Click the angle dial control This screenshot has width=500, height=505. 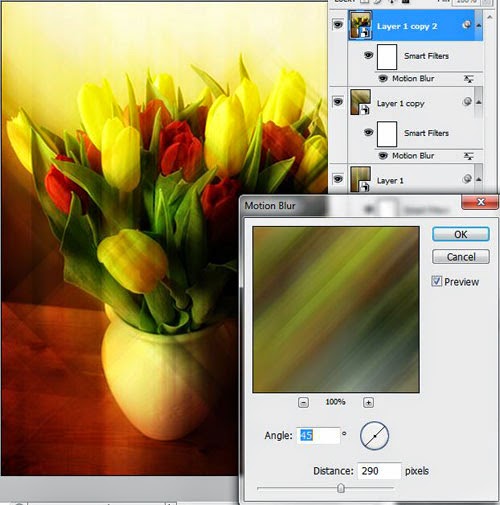[374, 436]
